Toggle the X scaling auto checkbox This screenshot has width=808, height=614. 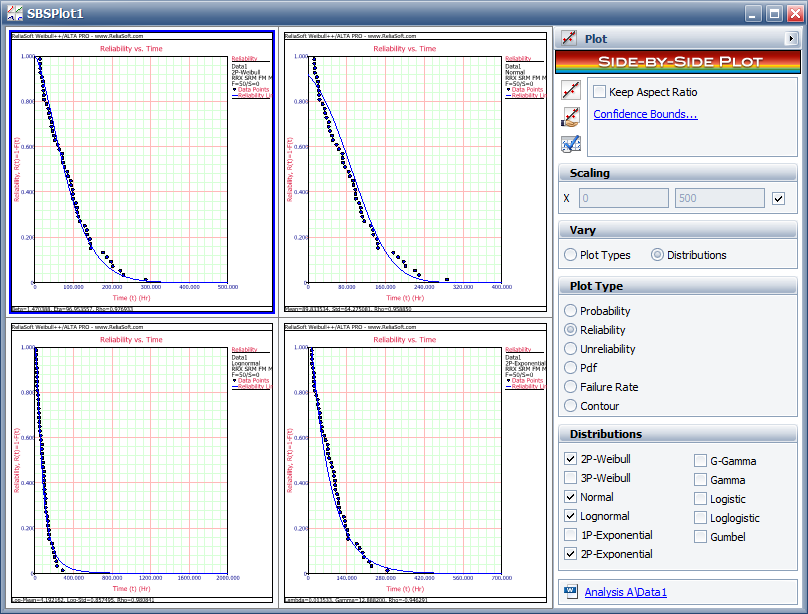(779, 199)
